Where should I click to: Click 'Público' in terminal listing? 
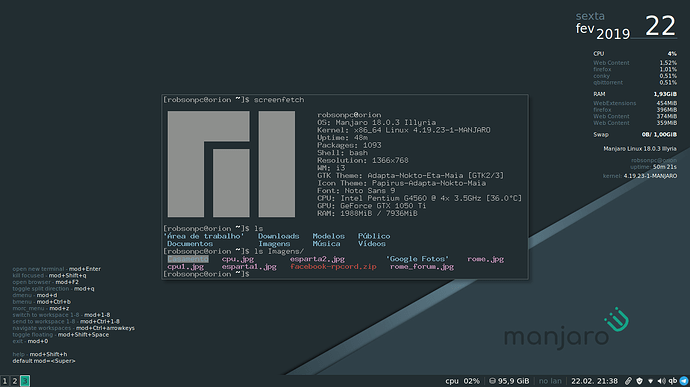[374, 236]
